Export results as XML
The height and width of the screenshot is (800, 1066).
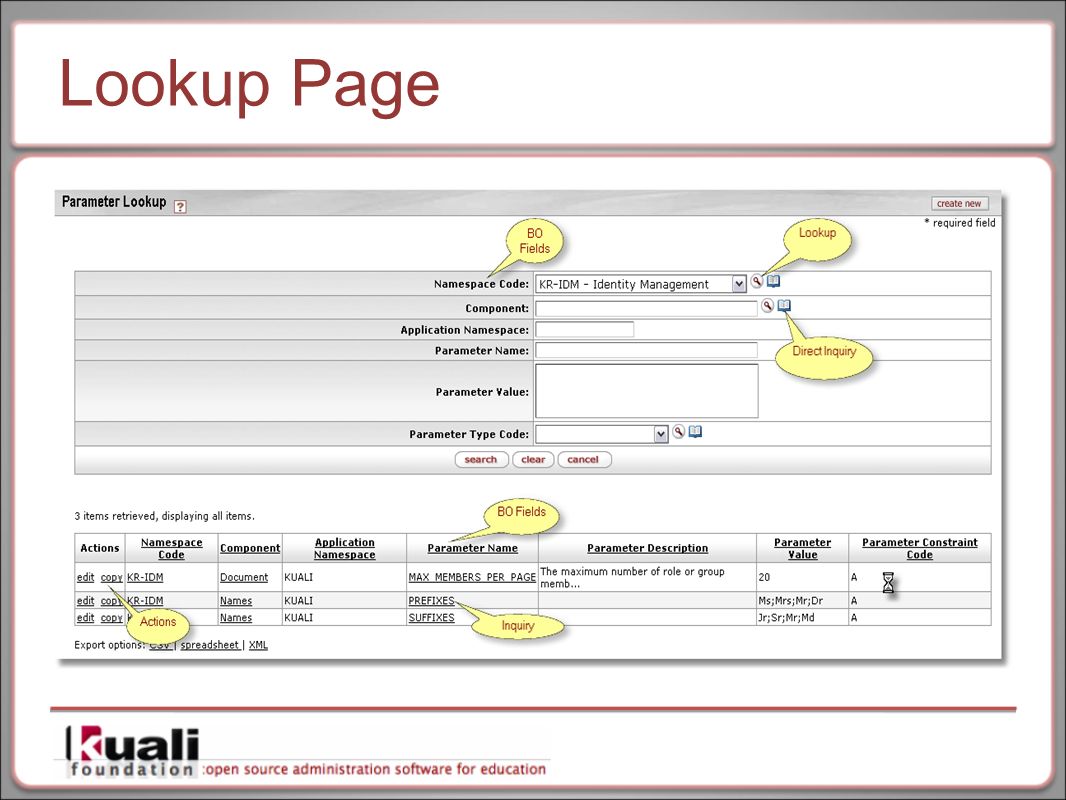tap(258, 645)
